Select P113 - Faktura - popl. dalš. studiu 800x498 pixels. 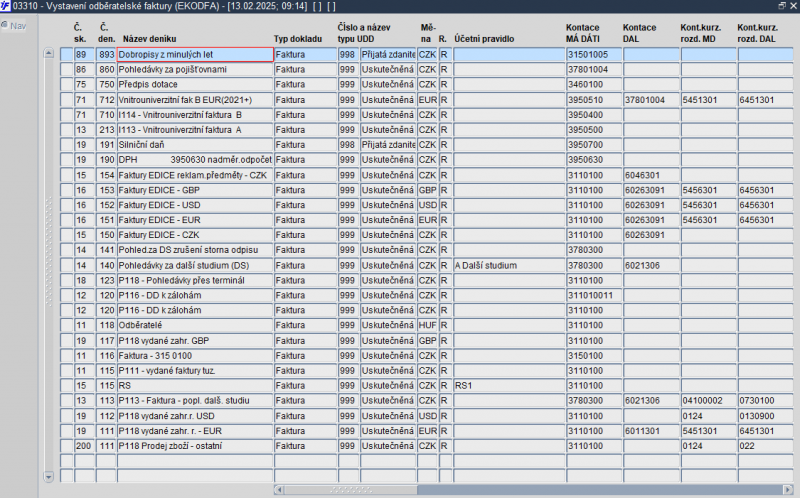[x=195, y=401]
